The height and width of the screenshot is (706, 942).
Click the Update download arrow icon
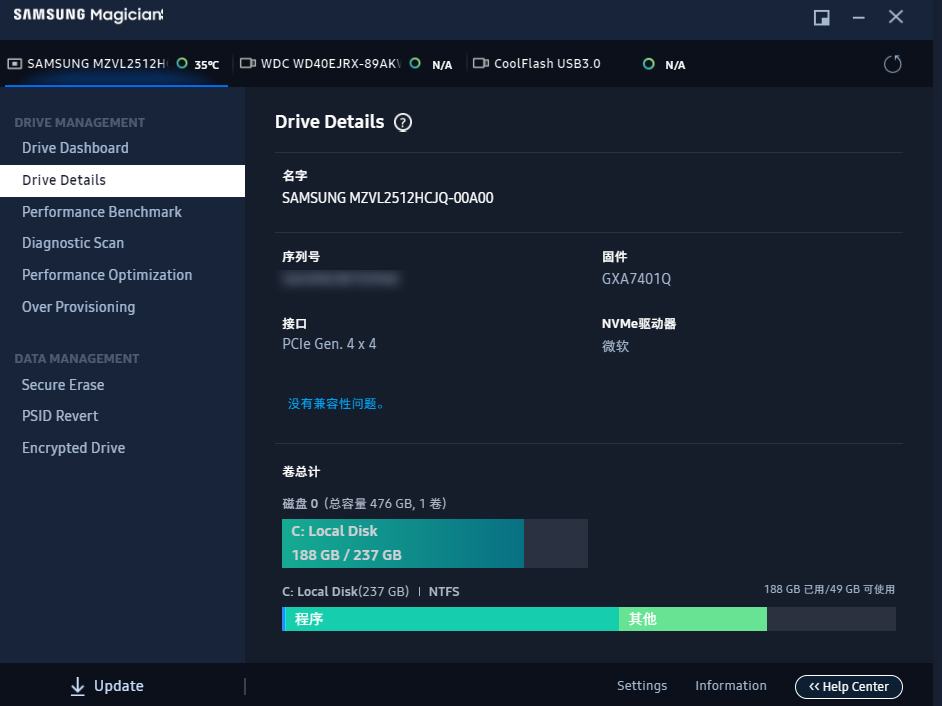[x=77, y=686]
